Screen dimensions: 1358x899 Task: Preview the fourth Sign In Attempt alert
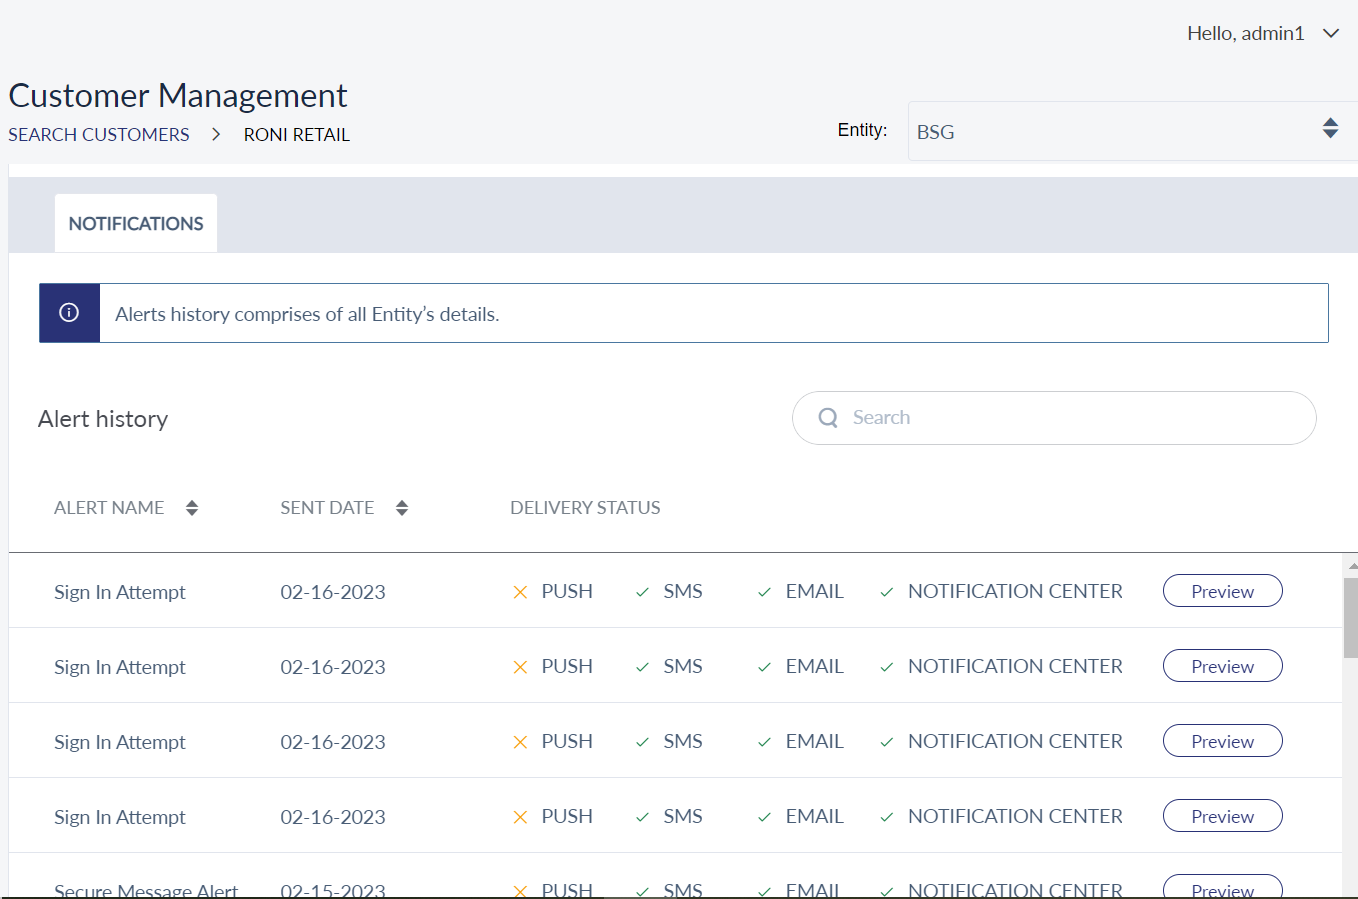point(1222,816)
